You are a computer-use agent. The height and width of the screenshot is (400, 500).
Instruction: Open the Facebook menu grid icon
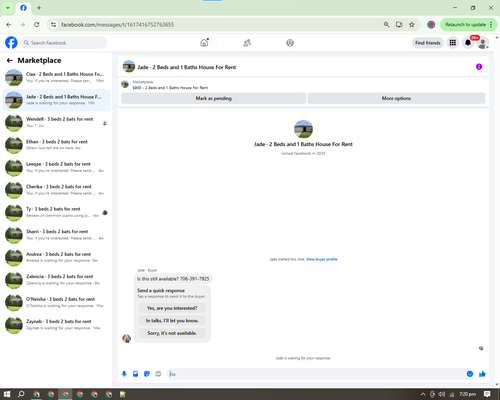coord(453,43)
